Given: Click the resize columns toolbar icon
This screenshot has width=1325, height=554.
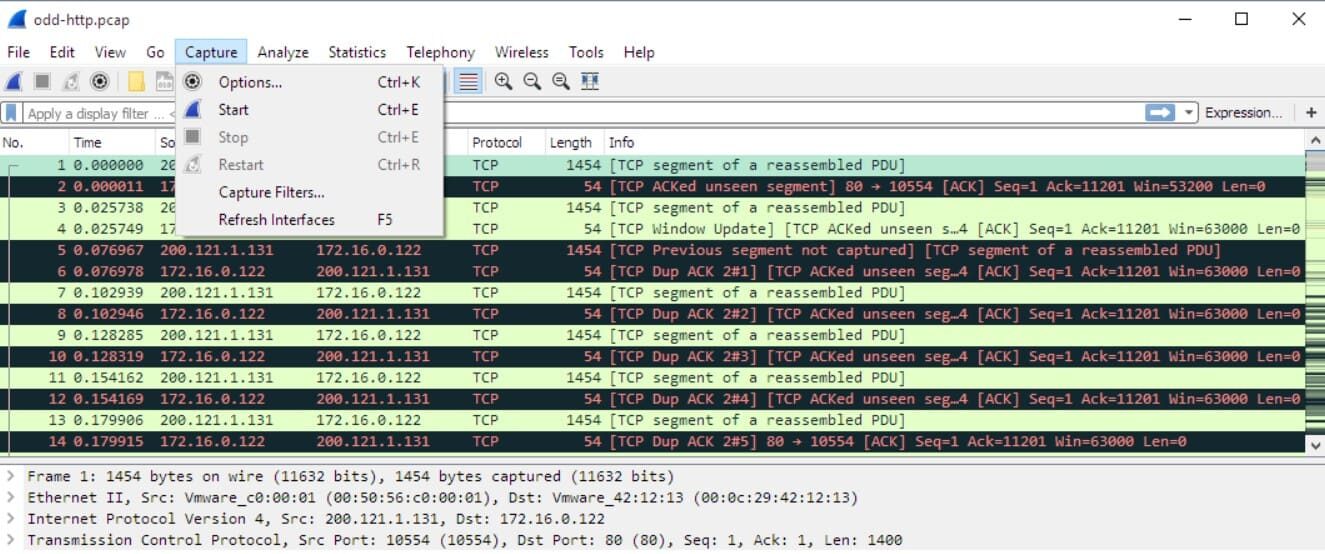Looking at the screenshot, I should [590, 82].
